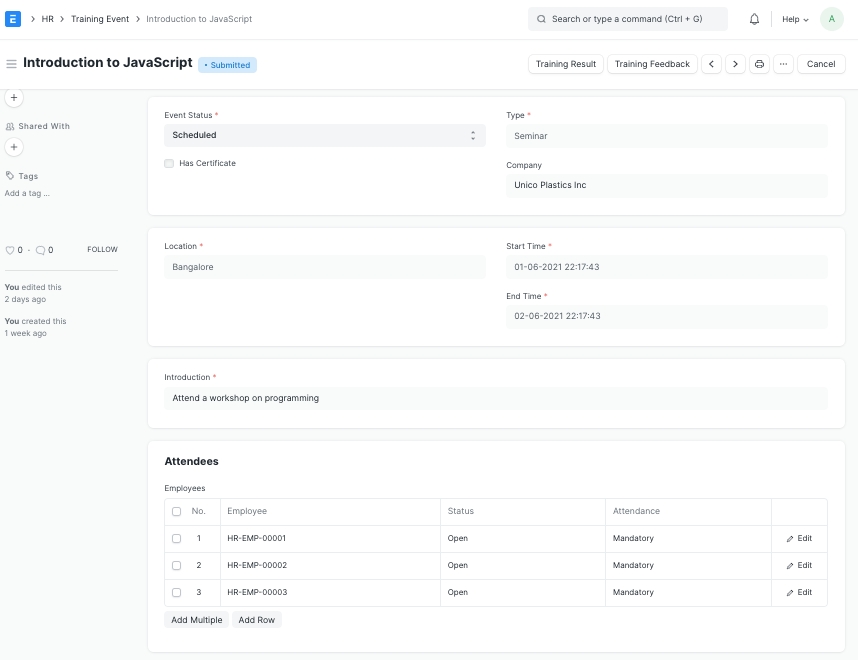858x660 pixels.
Task: Open the Event Status dropdown
Action: click(324, 135)
